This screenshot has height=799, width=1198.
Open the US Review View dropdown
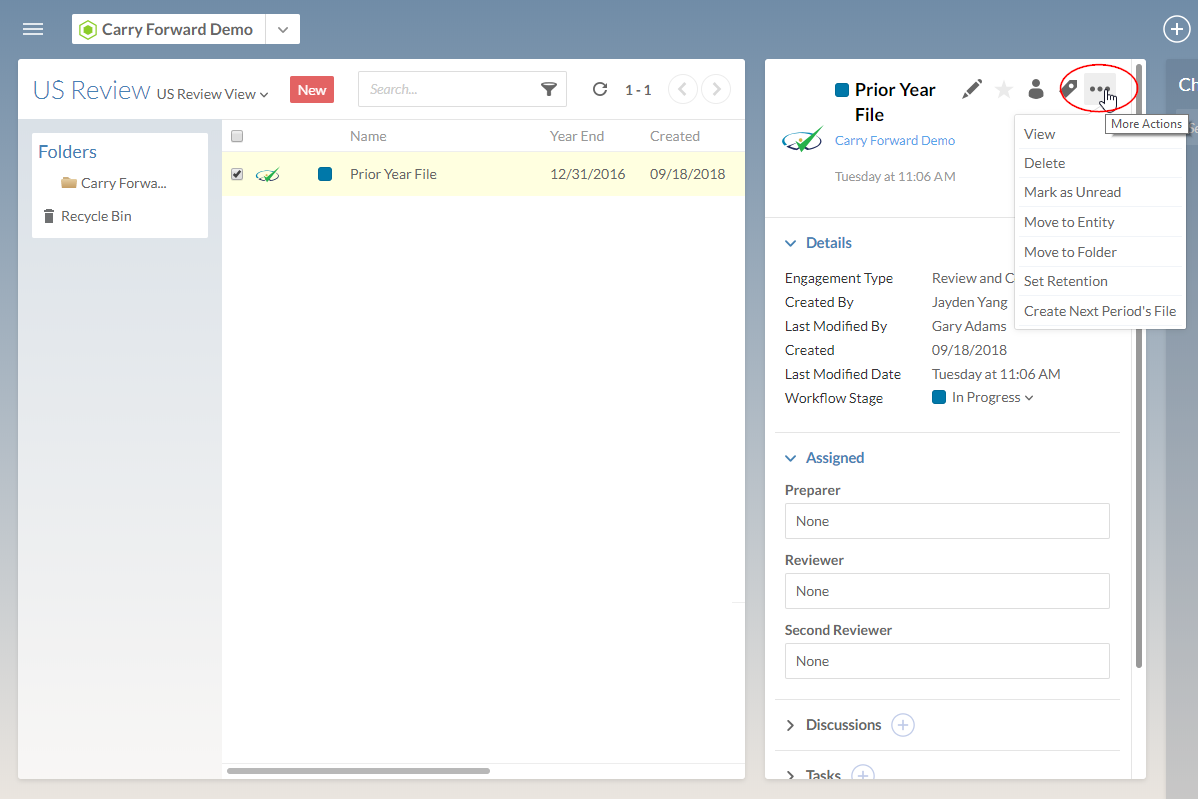[x=212, y=94]
